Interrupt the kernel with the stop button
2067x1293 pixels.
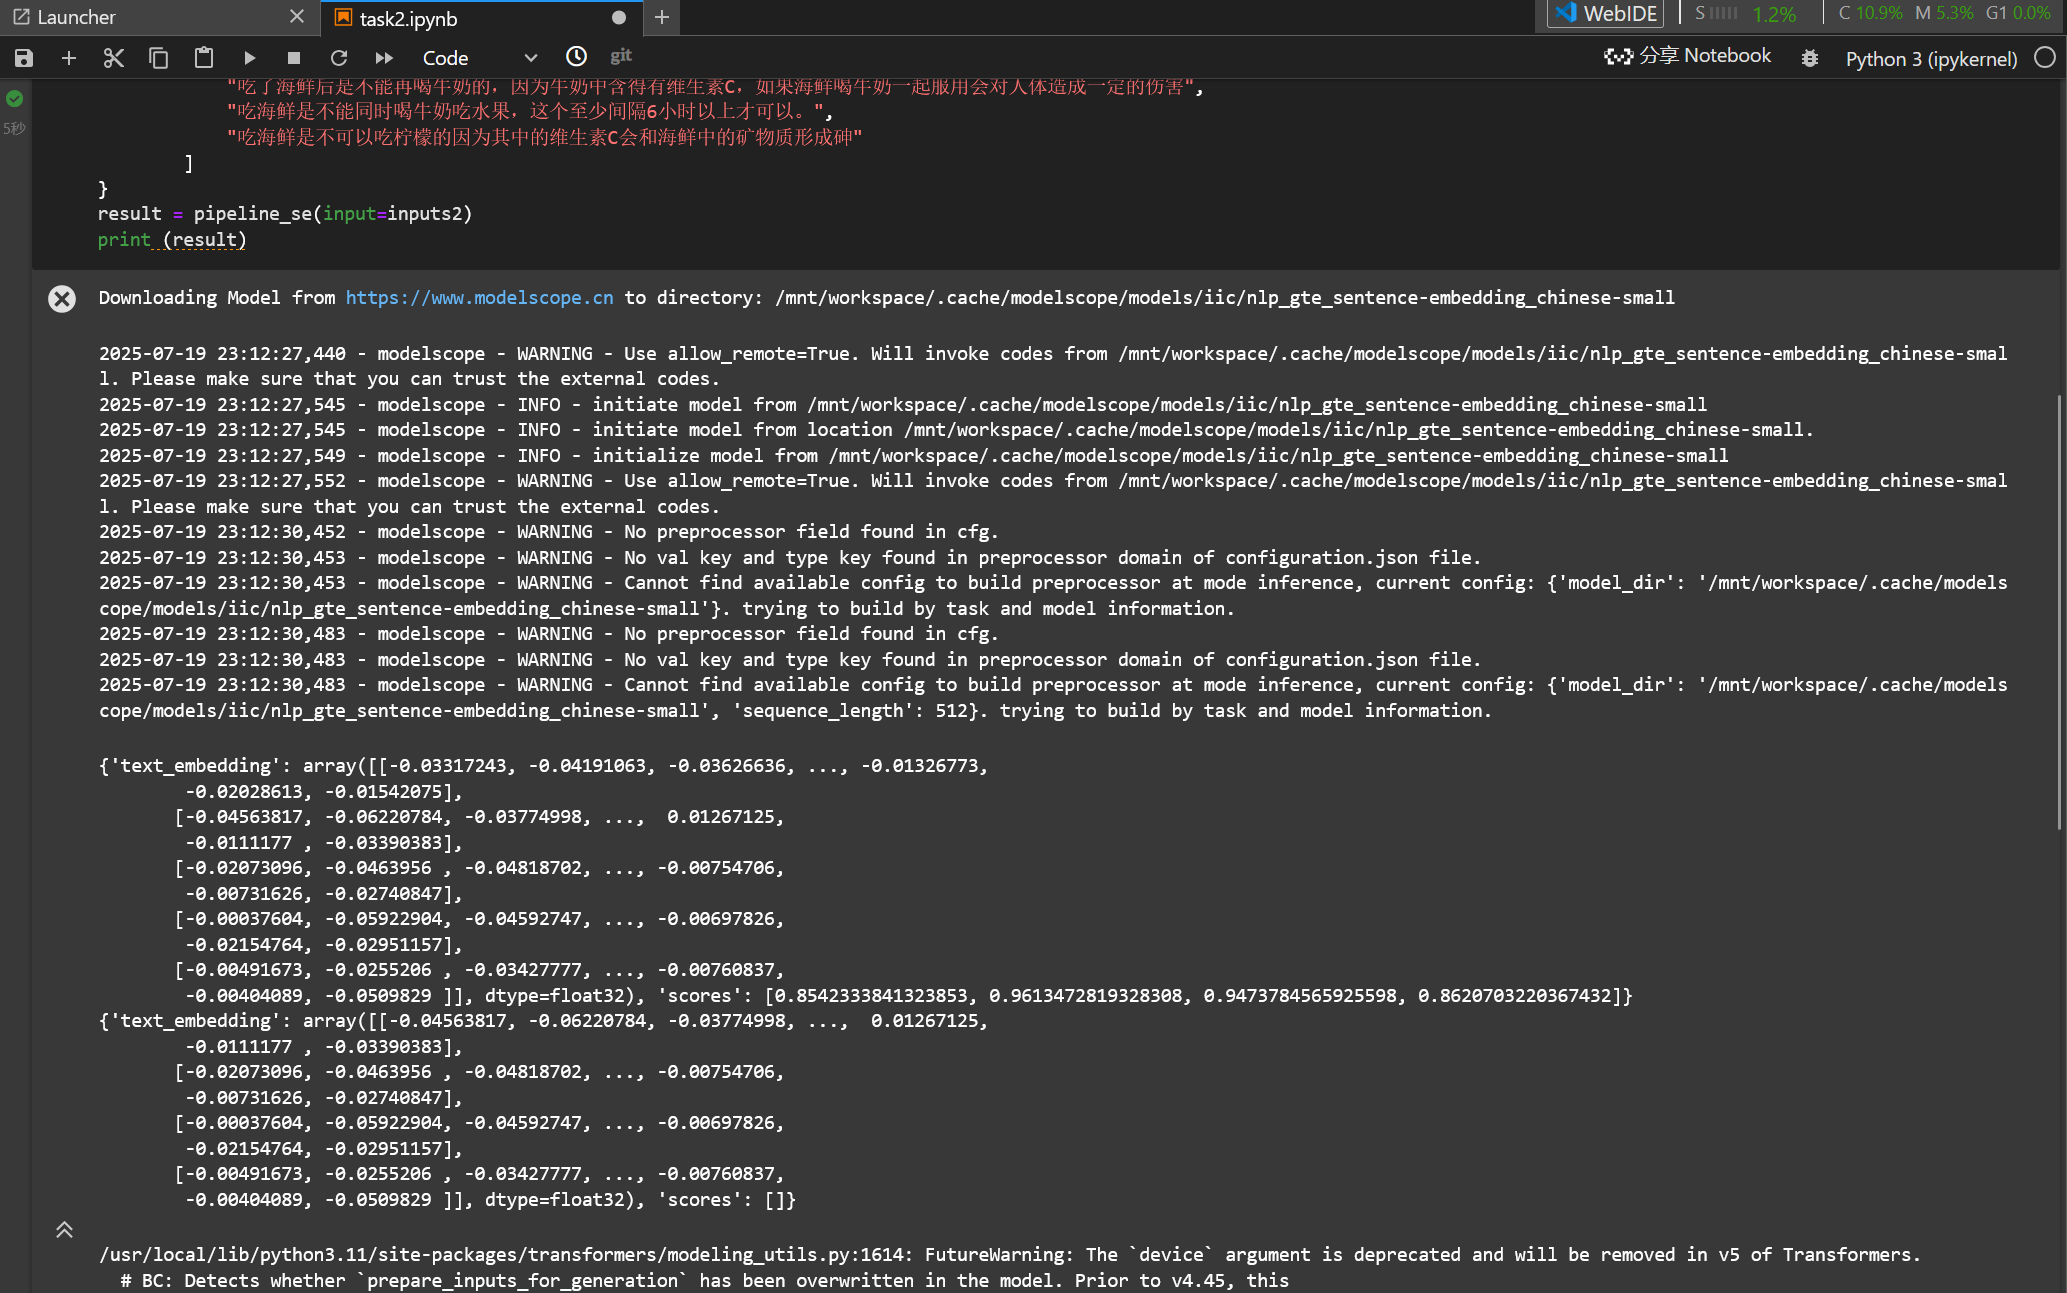(294, 58)
